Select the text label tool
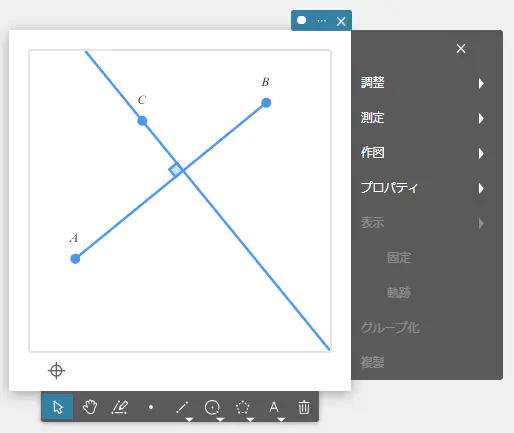The height and width of the screenshot is (433, 514). tap(274, 407)
